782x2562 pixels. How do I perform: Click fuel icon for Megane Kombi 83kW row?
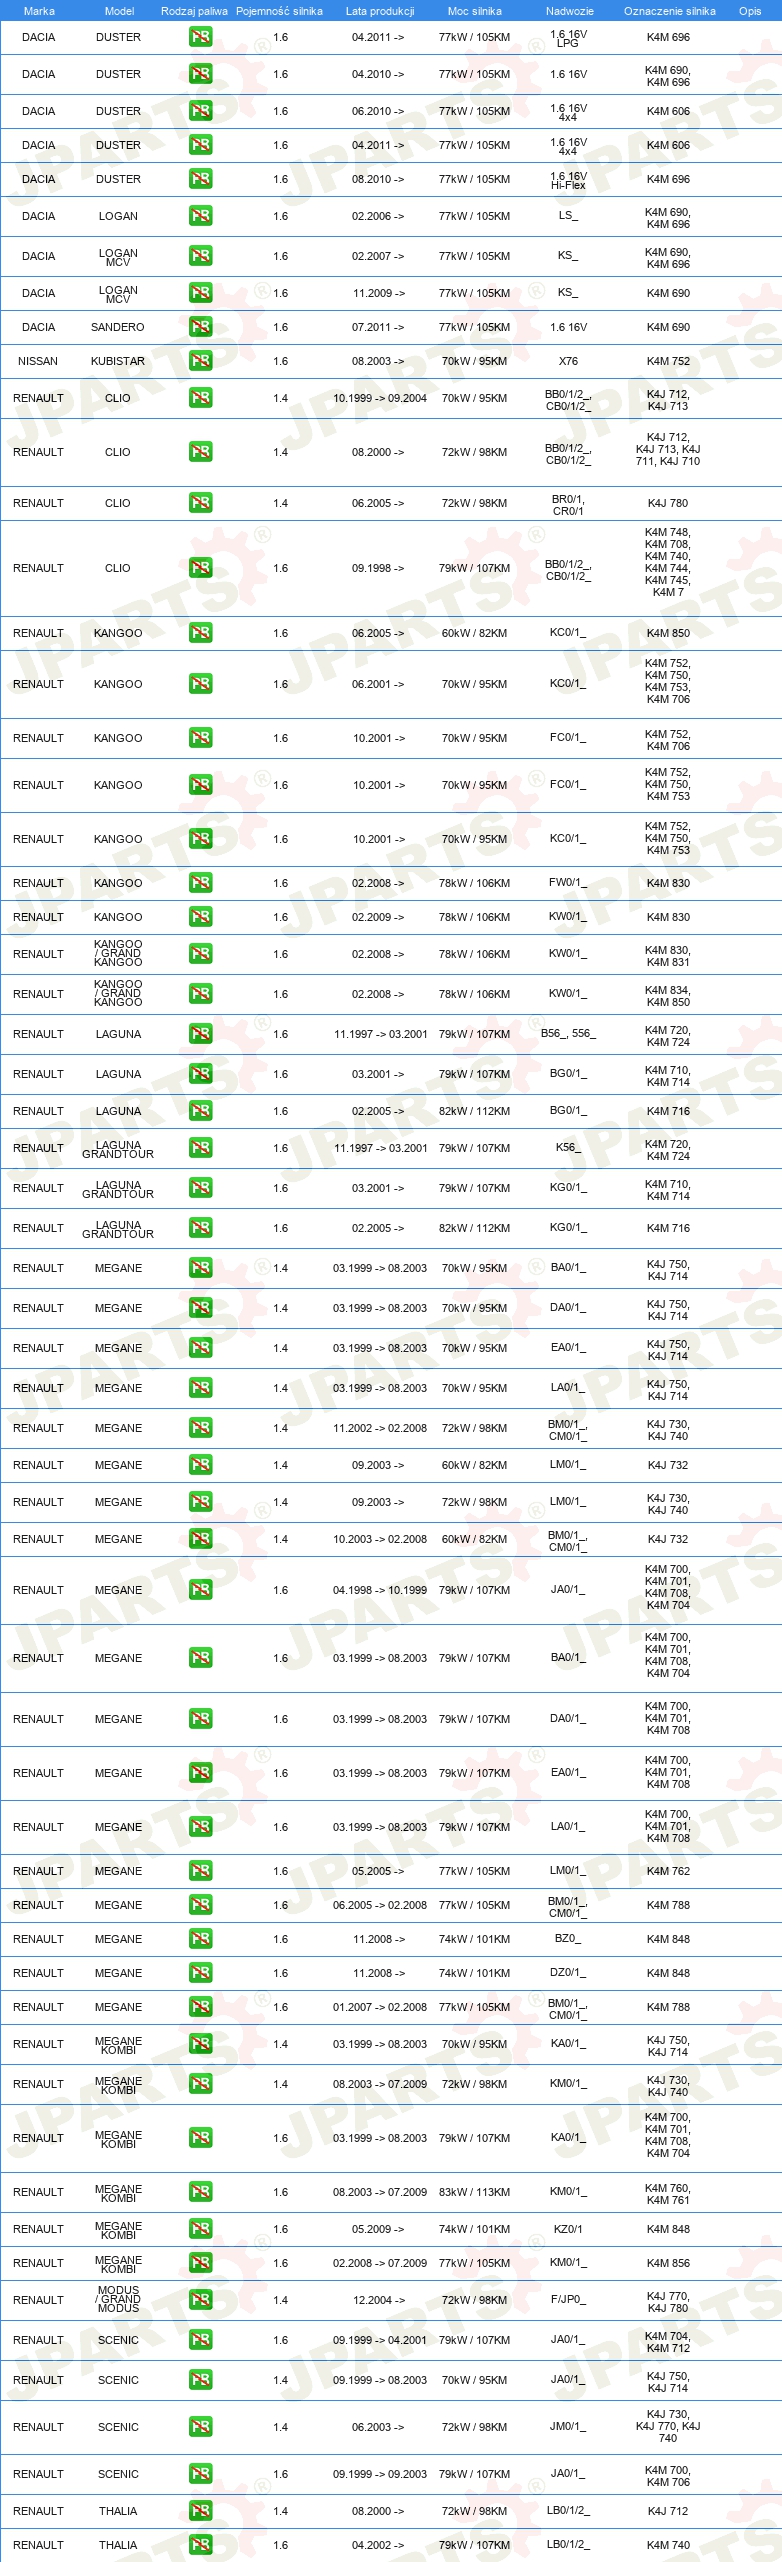click(200, 2192)
